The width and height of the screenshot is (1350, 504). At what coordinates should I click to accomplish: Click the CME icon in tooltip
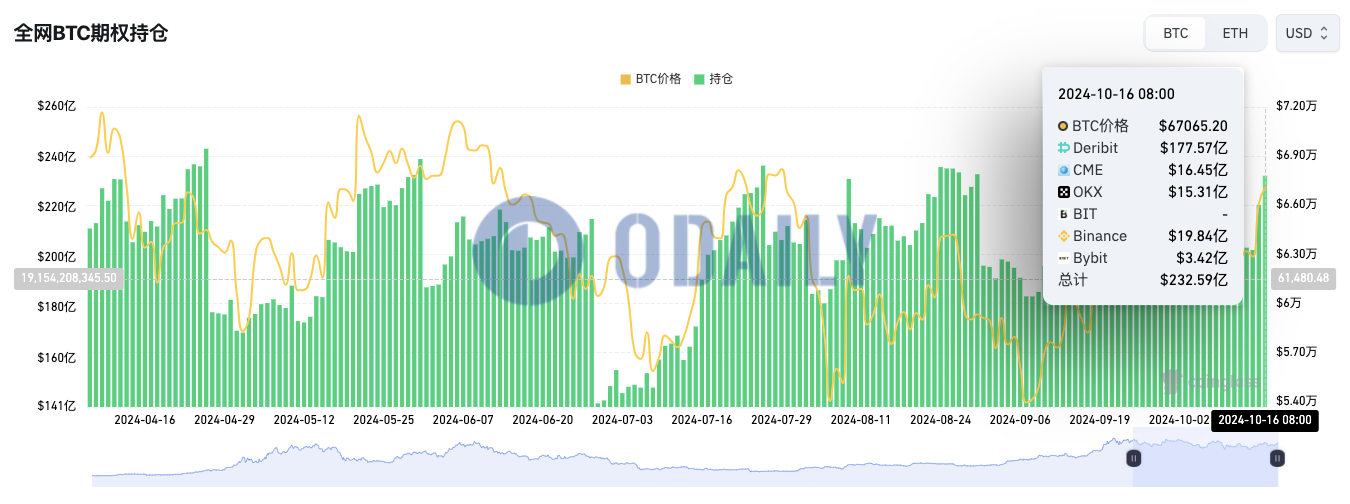coord(1063,170)
